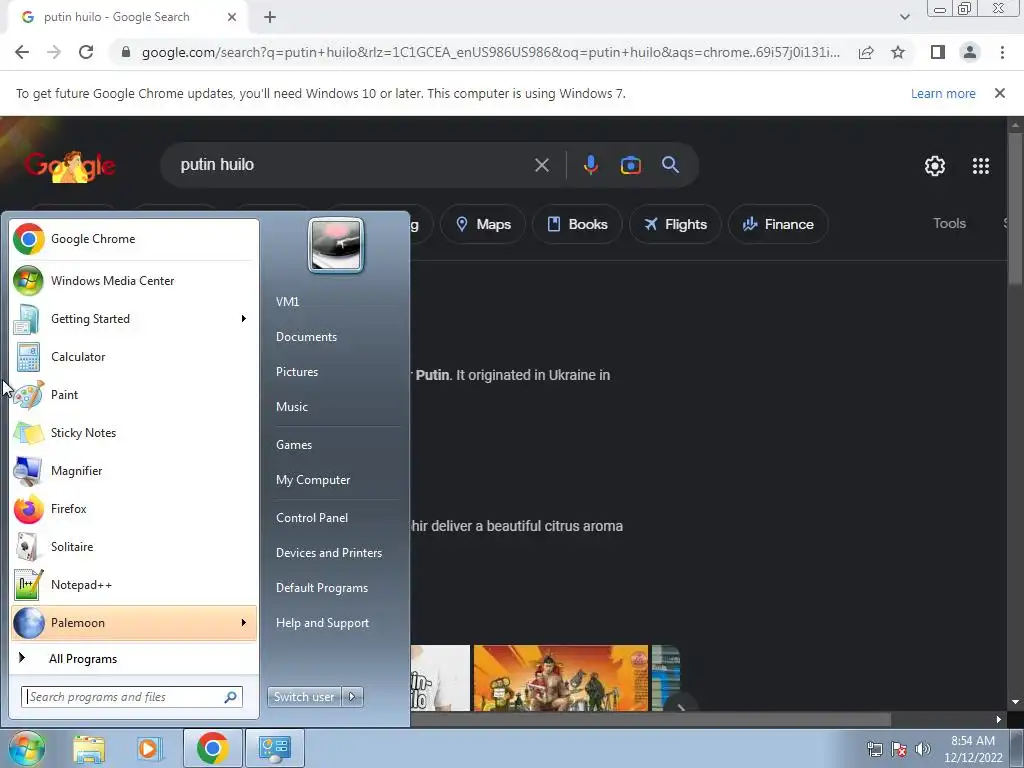This screenshot has width=1024, height=768.
Task: Launch Solitaire game
Action: tap(134, 547)
